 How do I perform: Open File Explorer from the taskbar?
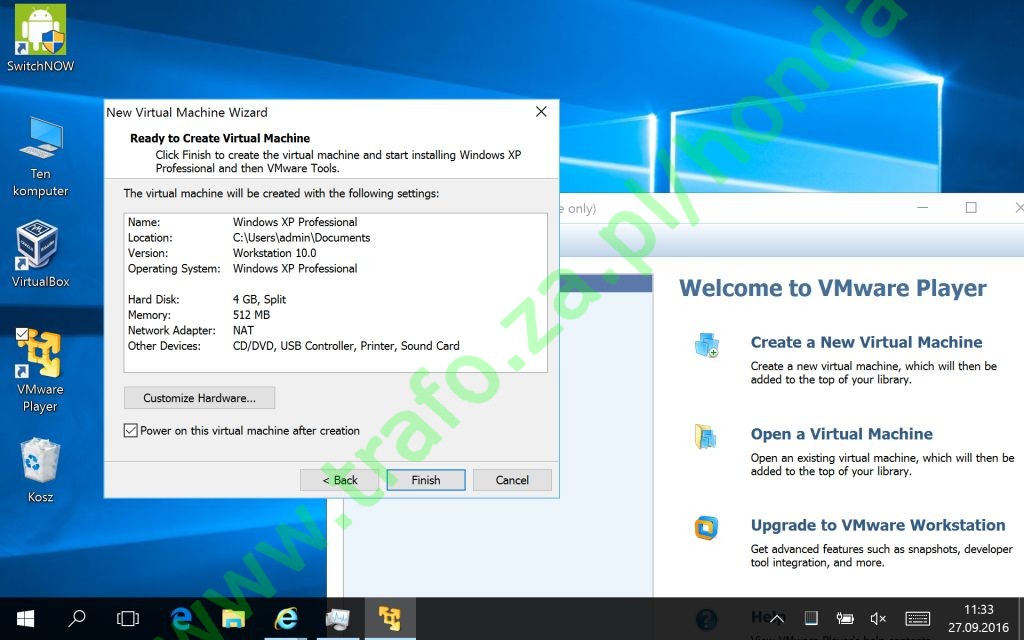point(232,618)
